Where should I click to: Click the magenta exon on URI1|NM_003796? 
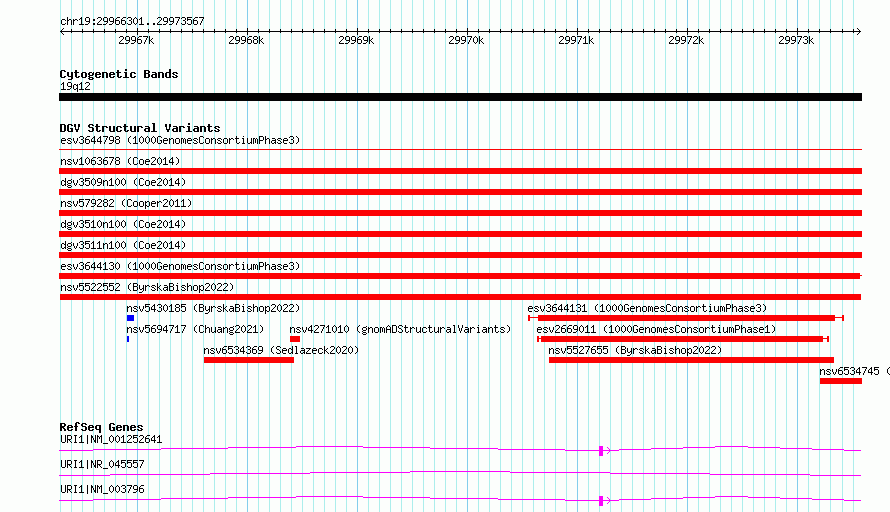(601, 501)
